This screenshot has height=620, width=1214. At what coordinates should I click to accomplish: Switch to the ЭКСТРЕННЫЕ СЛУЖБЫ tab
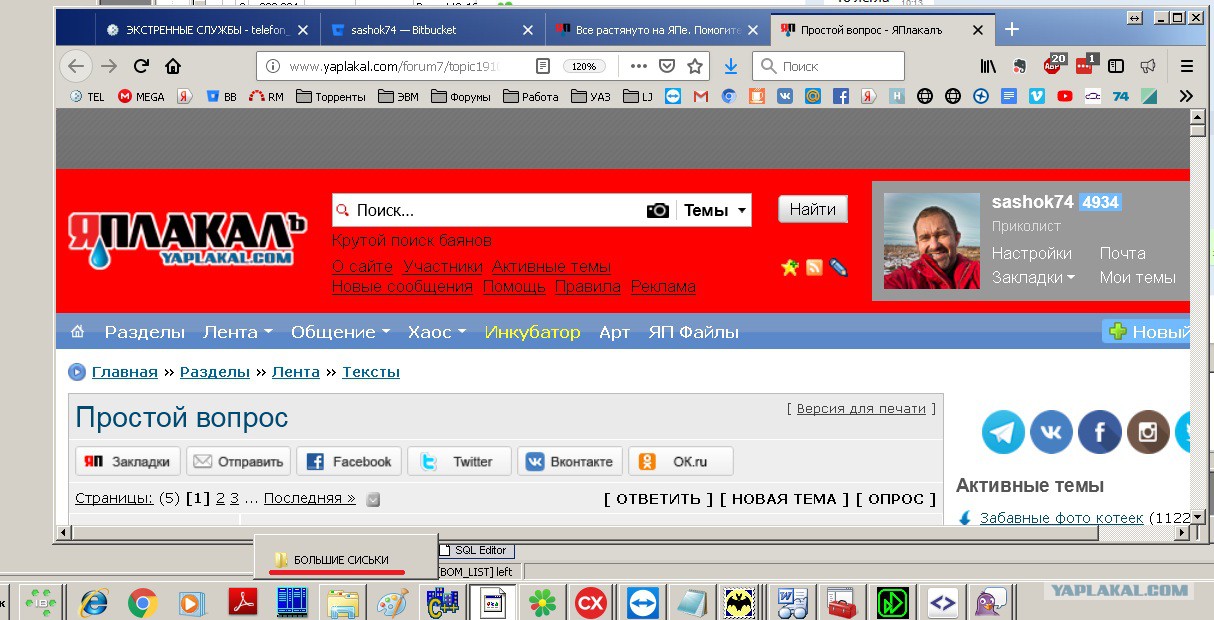[208, 30]
